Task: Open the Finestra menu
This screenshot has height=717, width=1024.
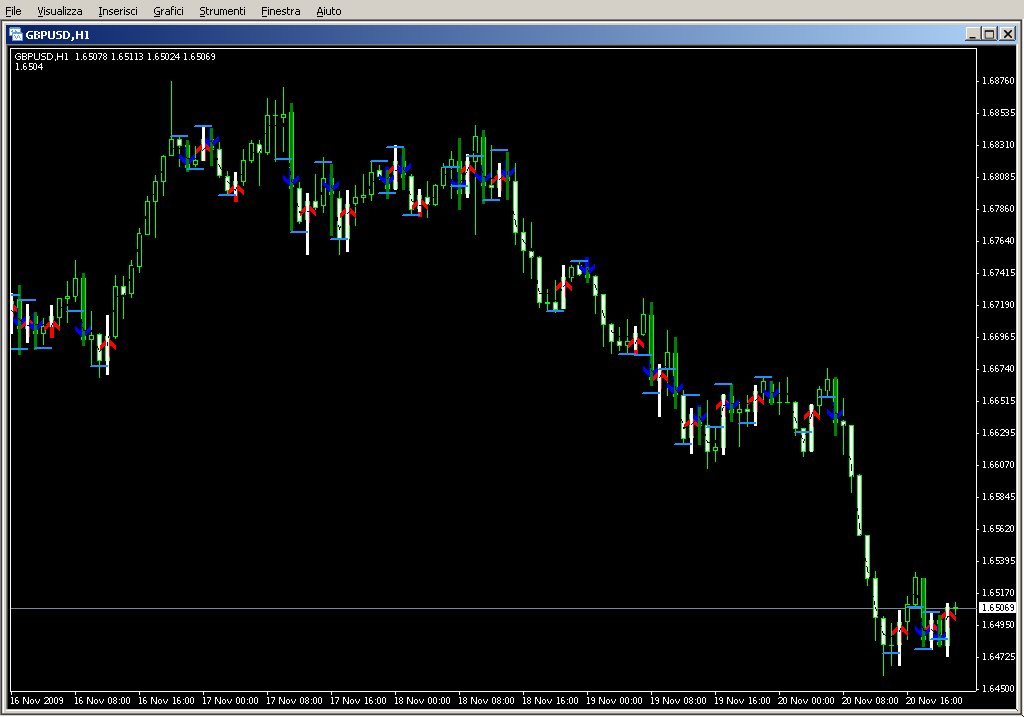Action: pyautogui.click(x=281, y=11)
